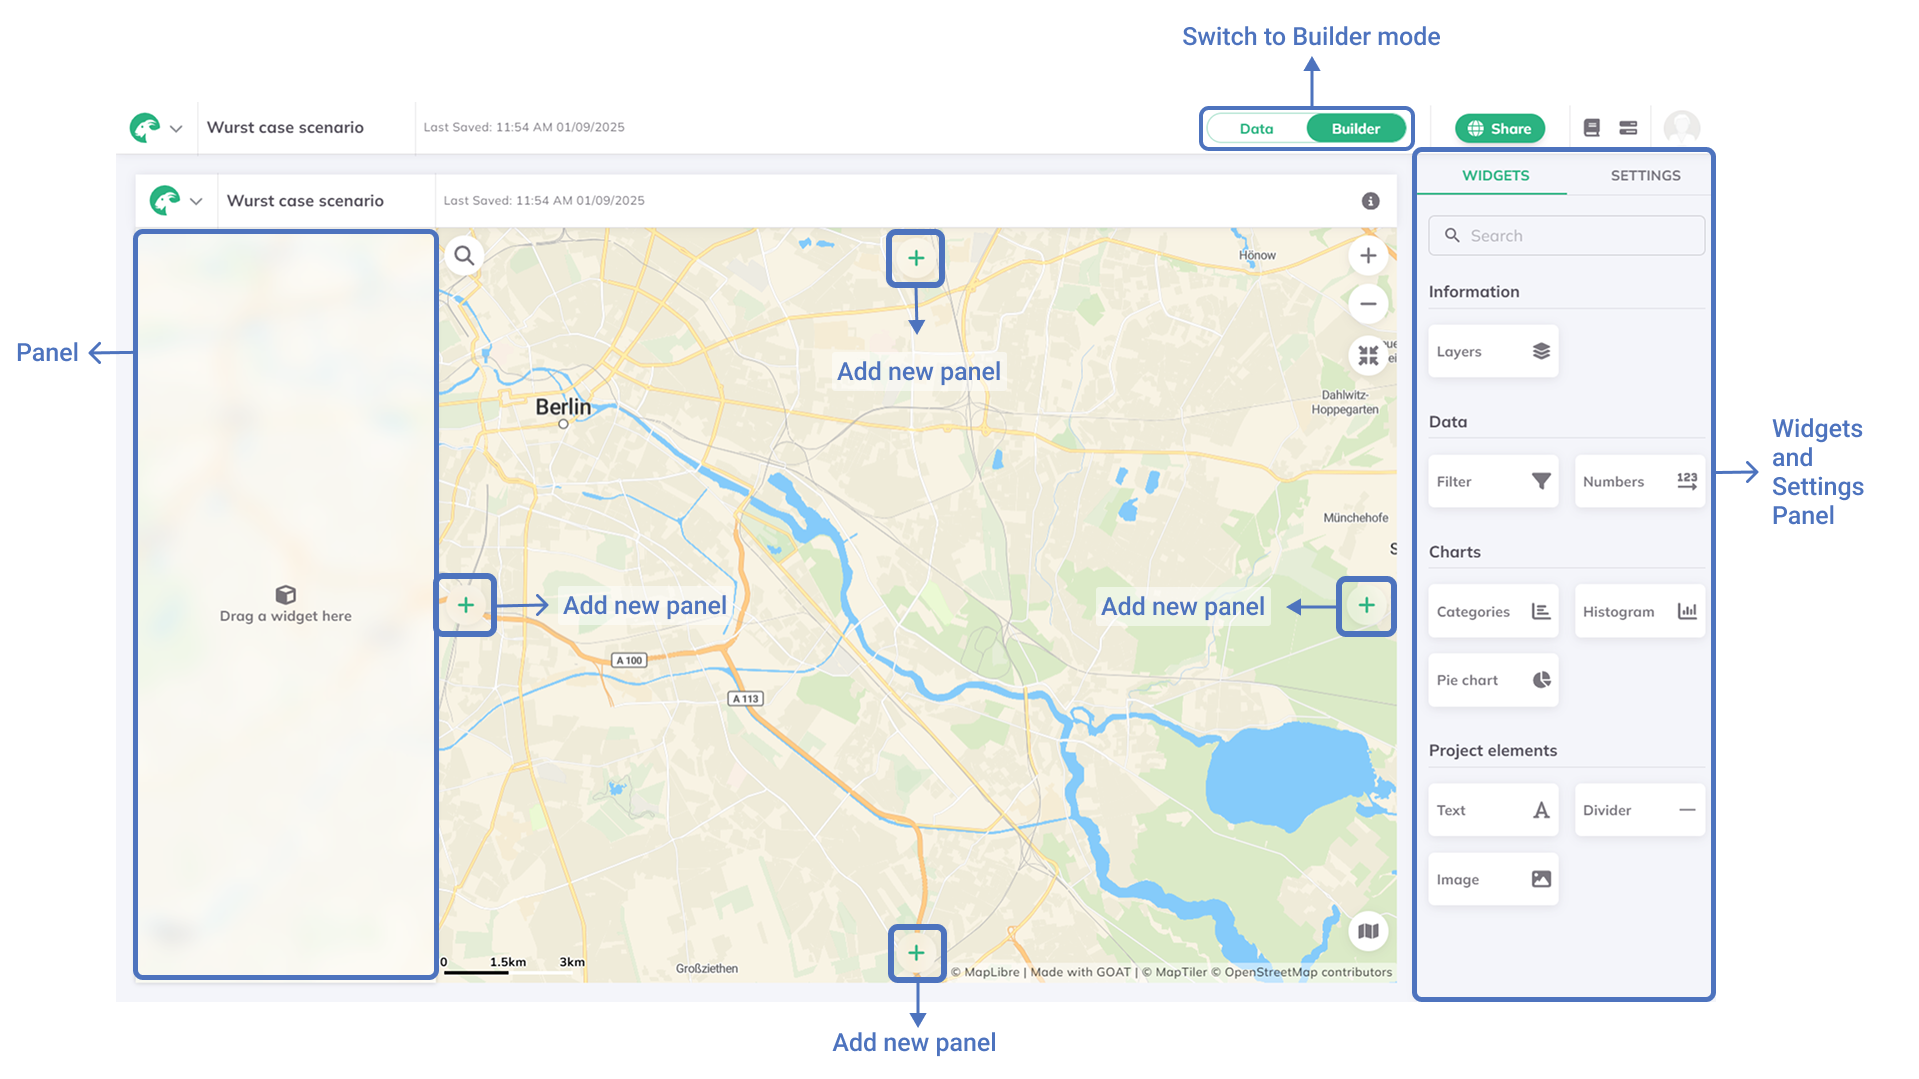The height and width of the screenshot is (1079, 1919).
Task: Open the documentation book icon
Action: 1592,127
